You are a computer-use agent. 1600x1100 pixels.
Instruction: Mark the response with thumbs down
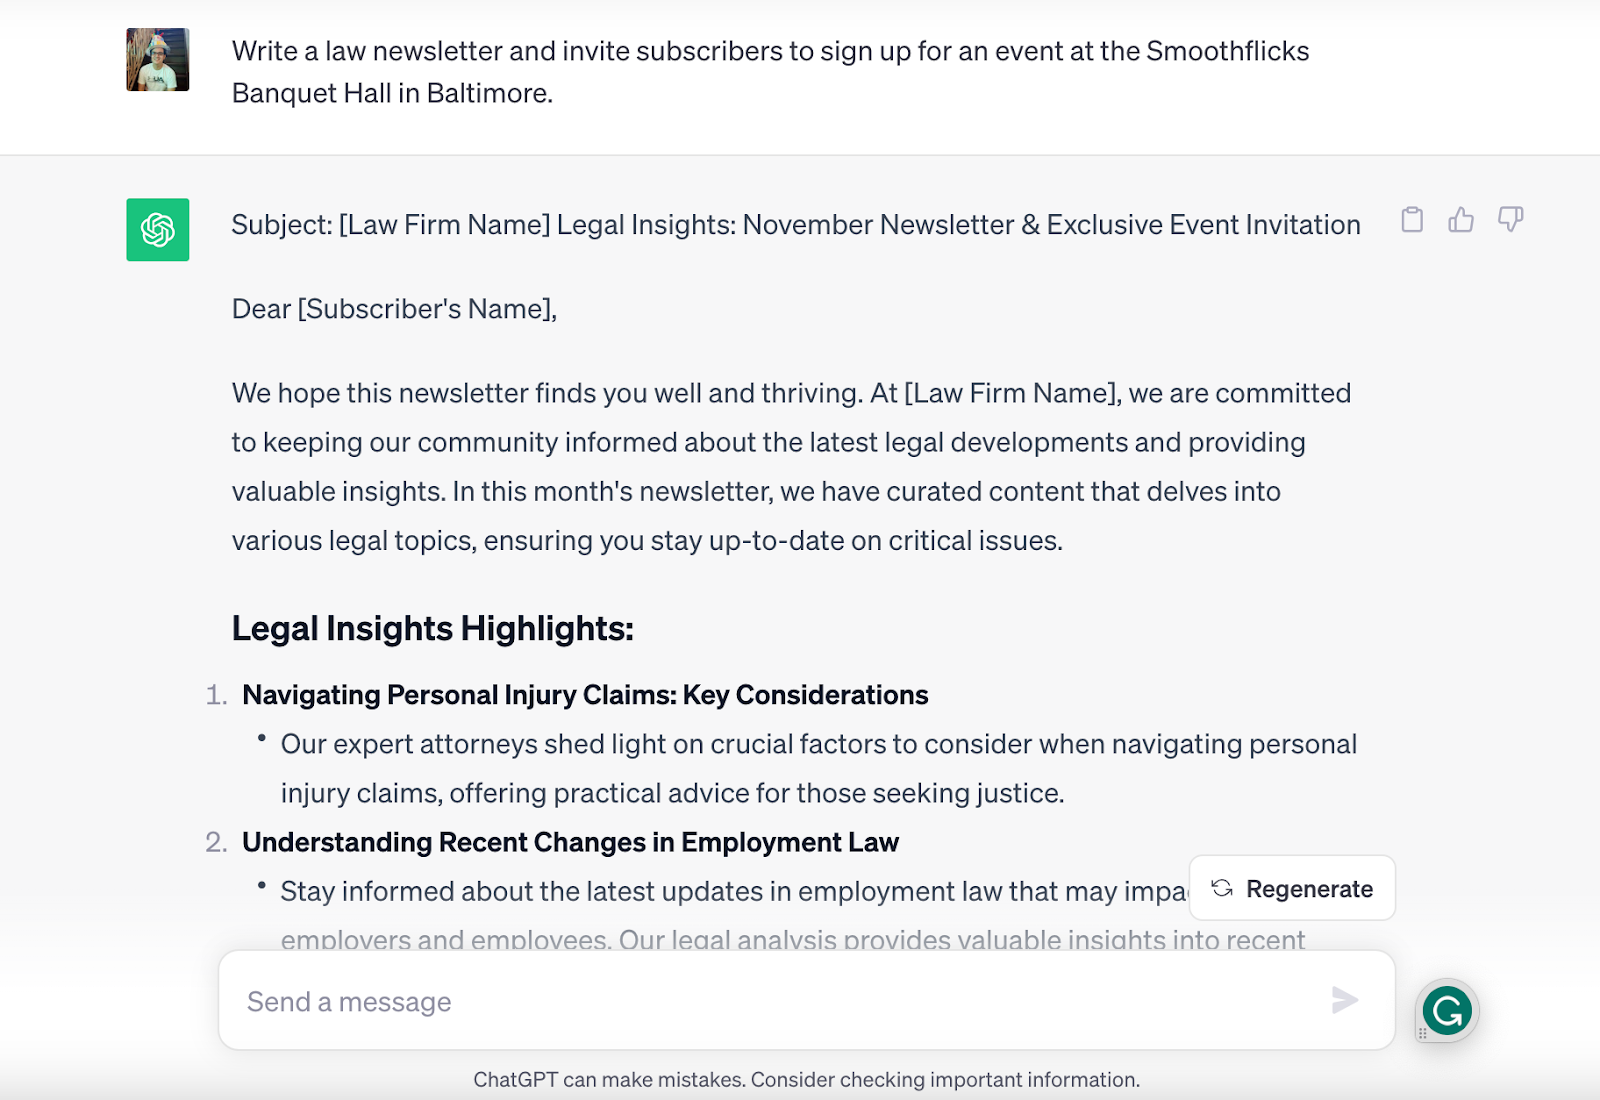coord(1510,220)
